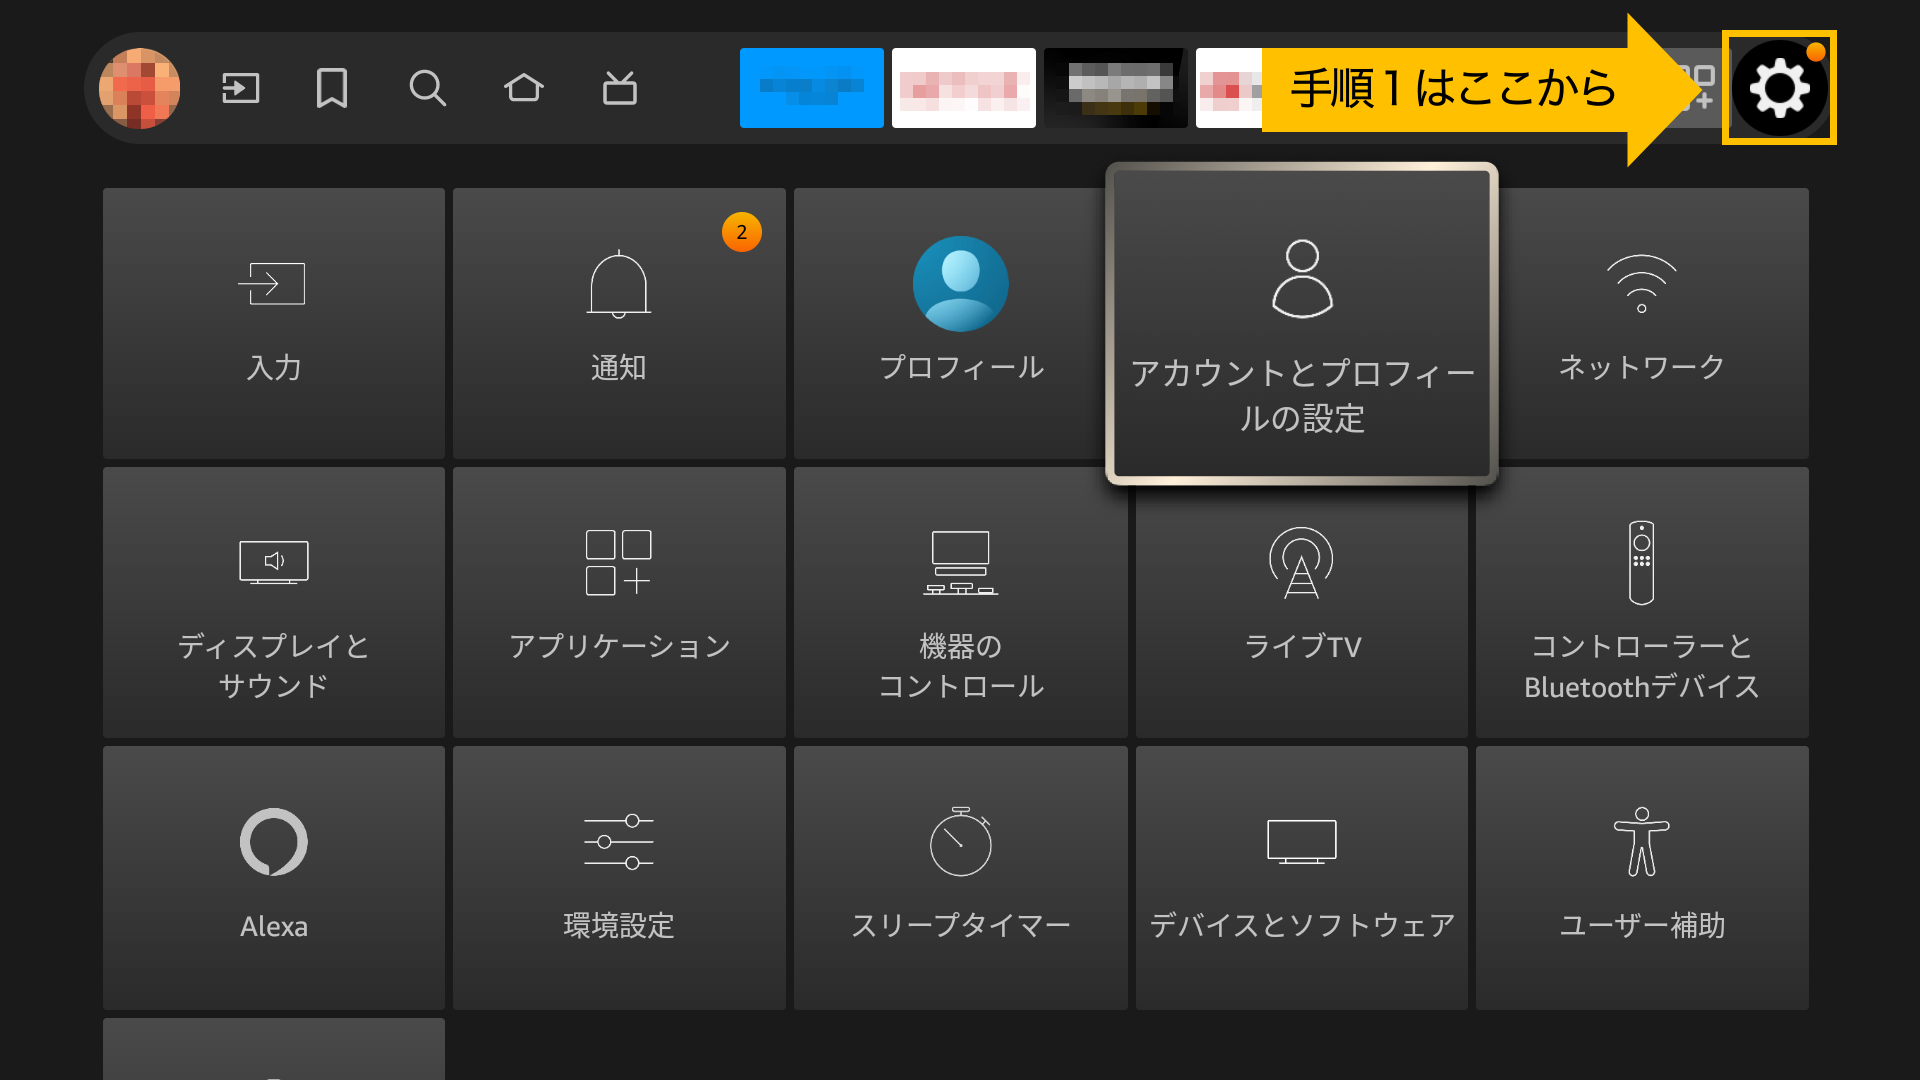
Task: Open the 入力 settings tile
Action: 273,323
